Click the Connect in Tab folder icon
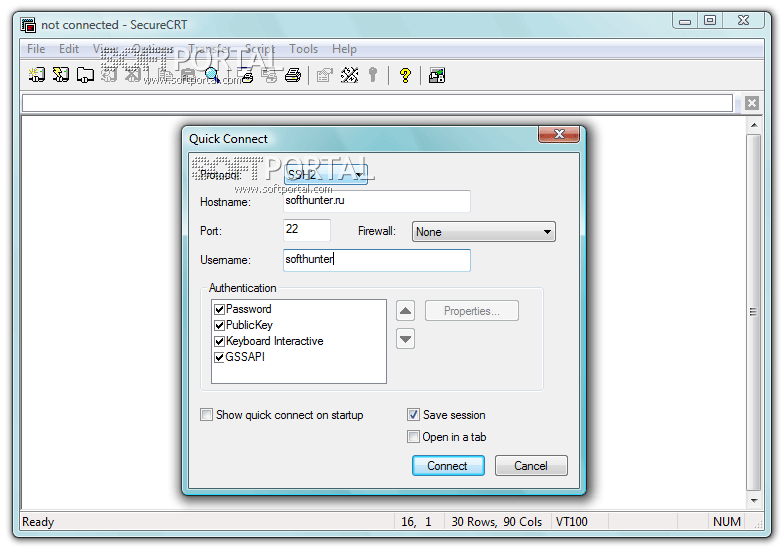 (85, 75)
